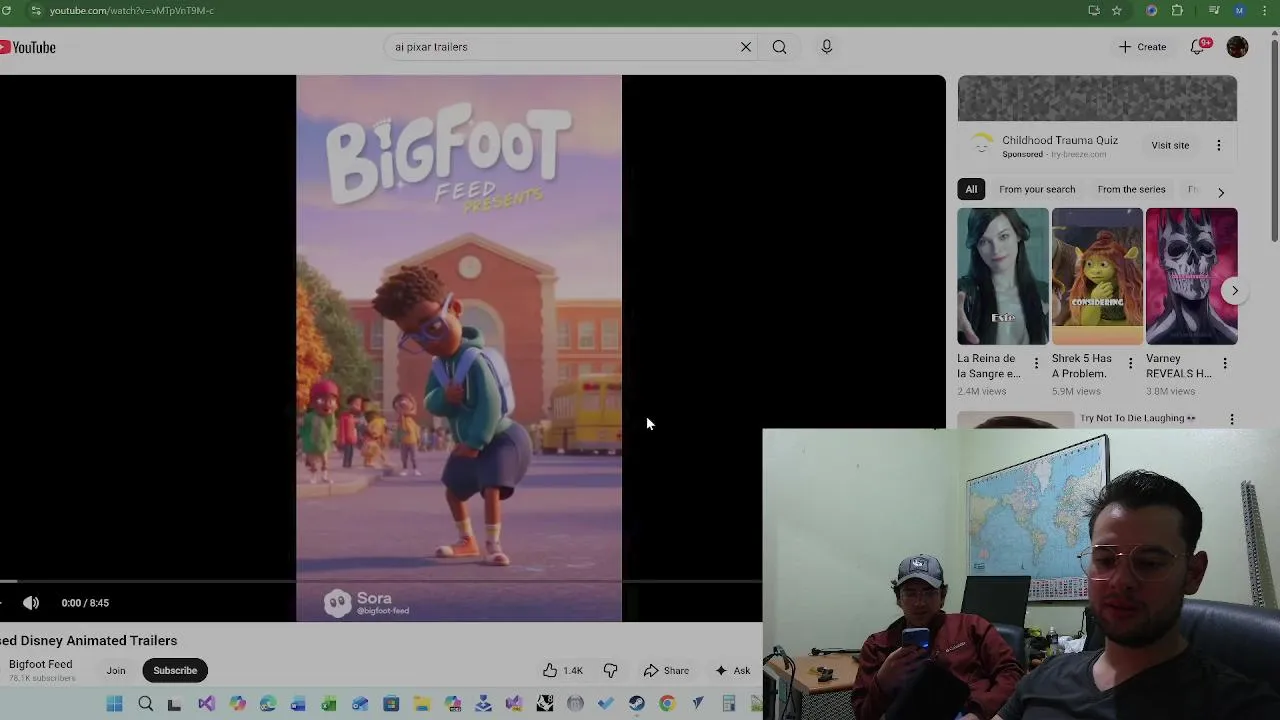Start voice search with the microphone
This screenshot has width=1280, height=720.
coord(827,47)
